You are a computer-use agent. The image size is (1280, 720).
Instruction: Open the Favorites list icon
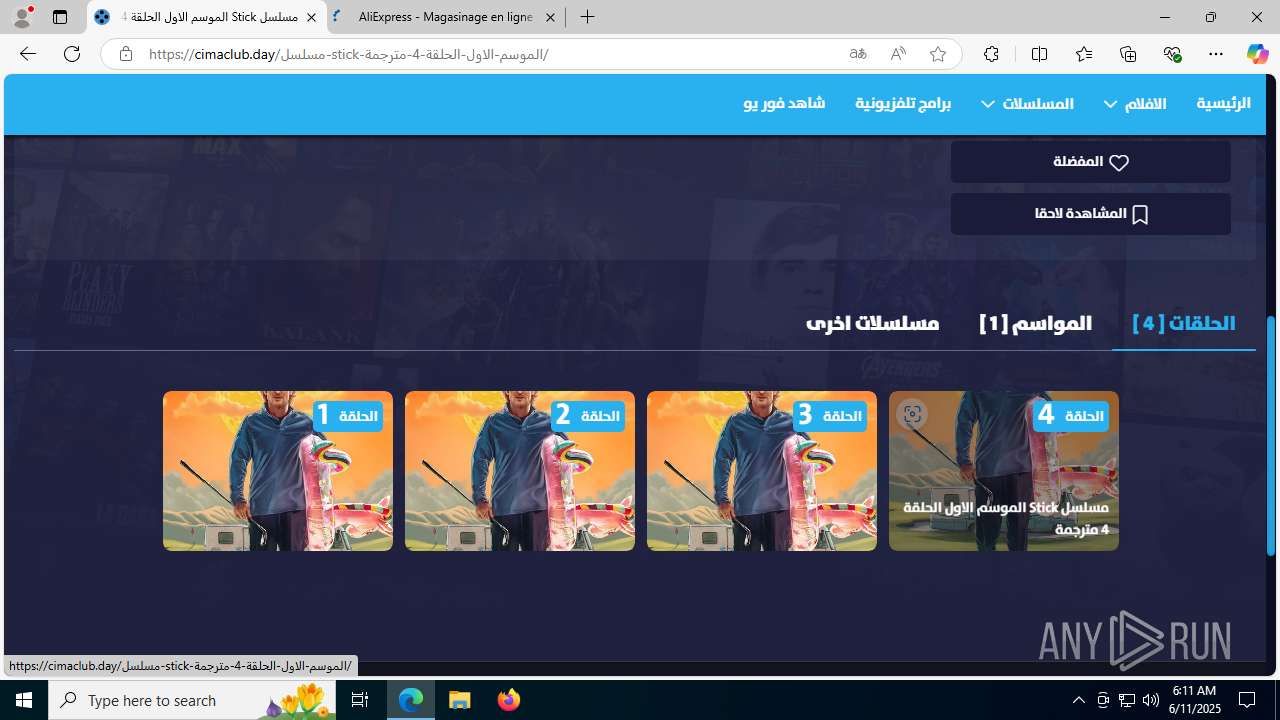coord(1084,54)
